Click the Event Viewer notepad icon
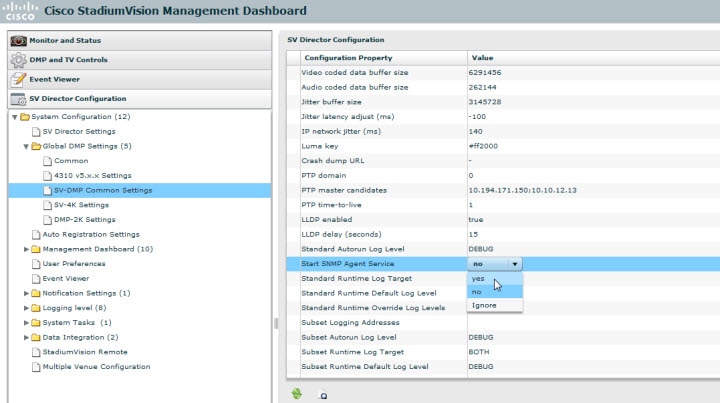The height and width of the screenshot is (403, 720). point(18,79)
